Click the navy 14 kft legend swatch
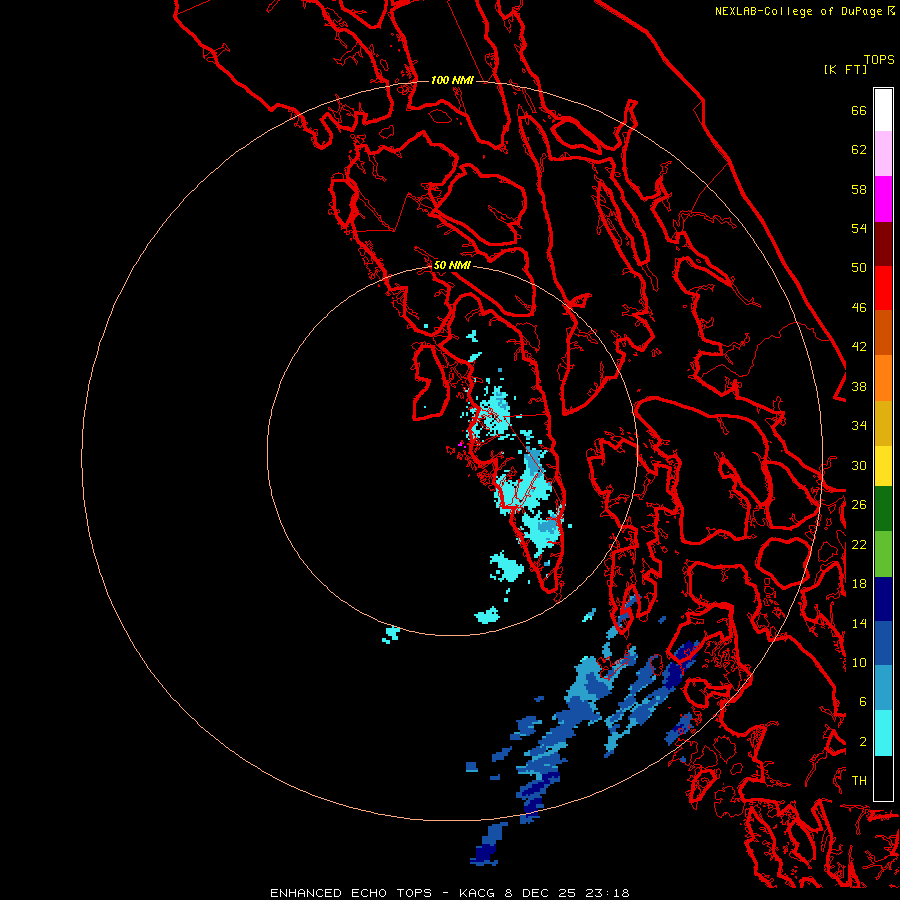Viewport: 900px width, 900px height. [883, 599]
